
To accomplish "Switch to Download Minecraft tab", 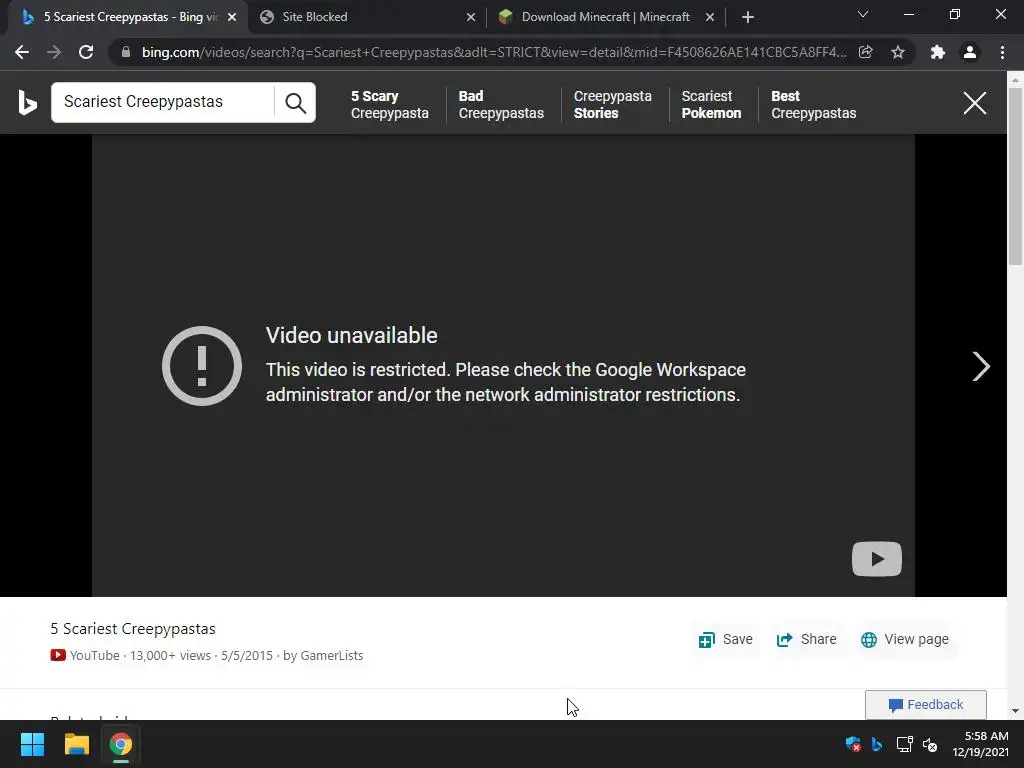I will point(606,17).
